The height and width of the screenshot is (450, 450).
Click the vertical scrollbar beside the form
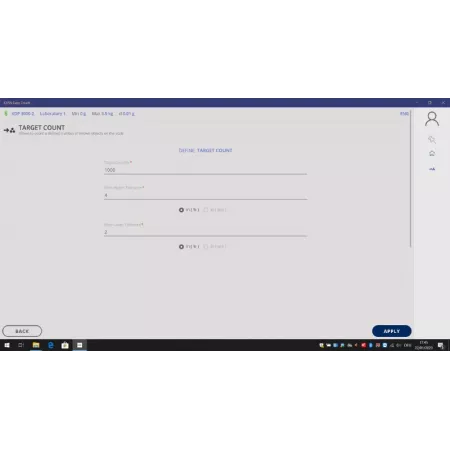410,179
